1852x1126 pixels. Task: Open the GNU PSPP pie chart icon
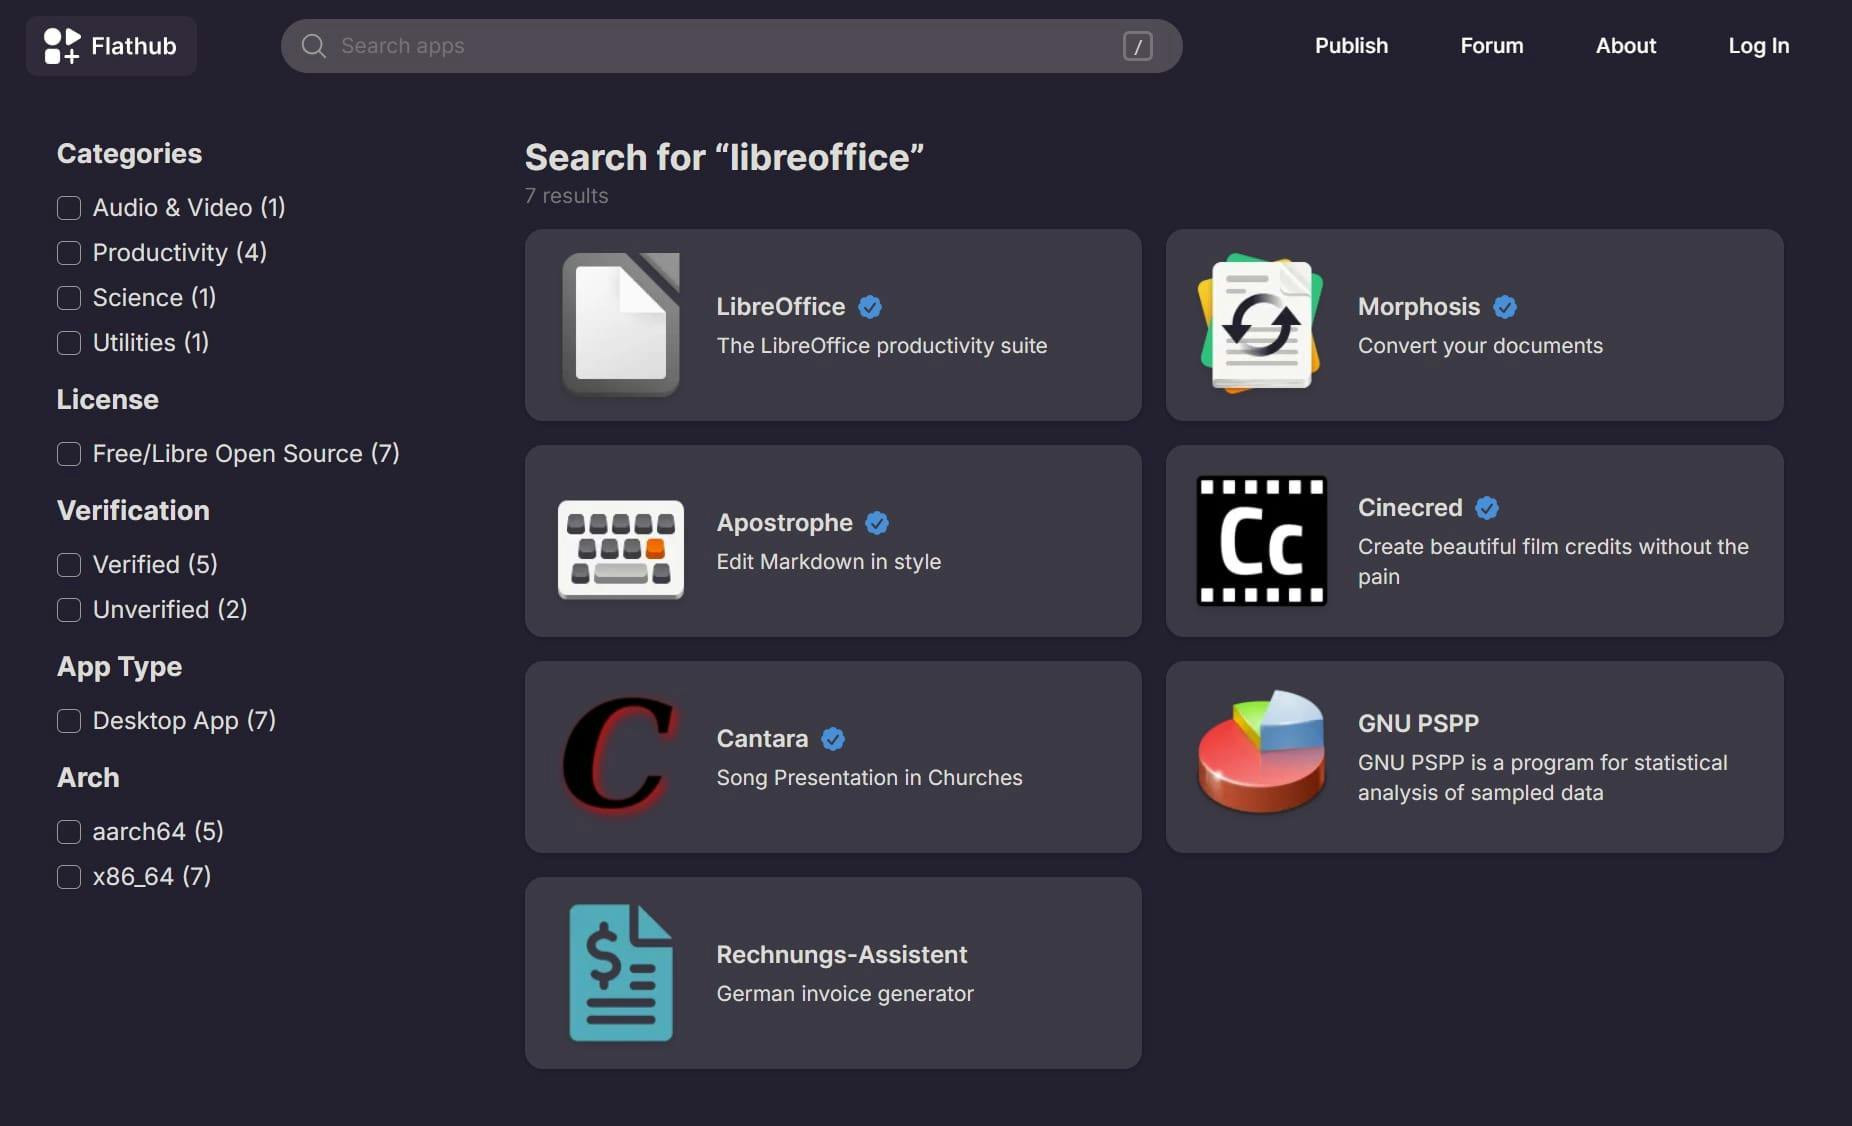click(x=1261, y=751)
